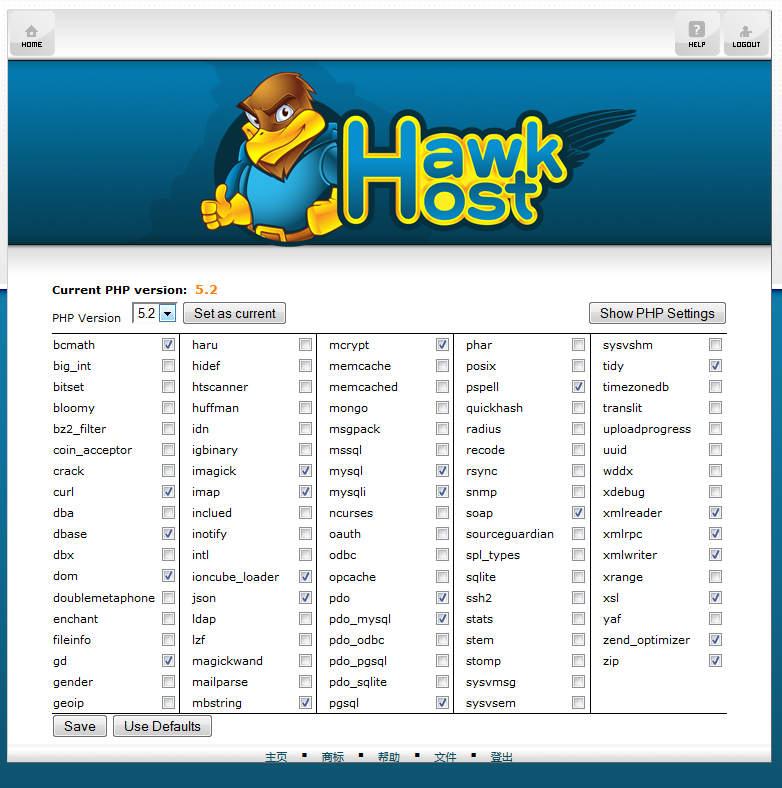The image size is (782, 788).
Task: Enable sourceguardian extension
Action: [x=578, y=533]
